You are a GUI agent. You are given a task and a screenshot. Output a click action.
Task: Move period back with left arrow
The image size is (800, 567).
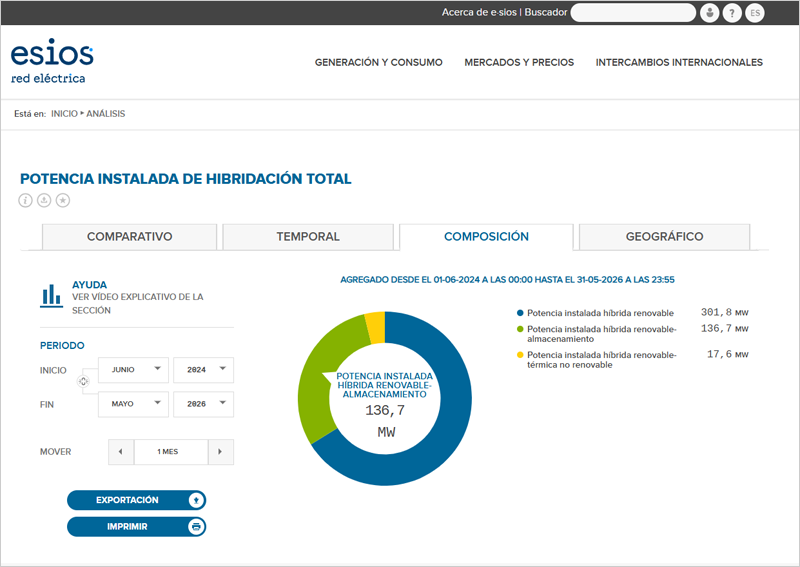click(121, 452)
